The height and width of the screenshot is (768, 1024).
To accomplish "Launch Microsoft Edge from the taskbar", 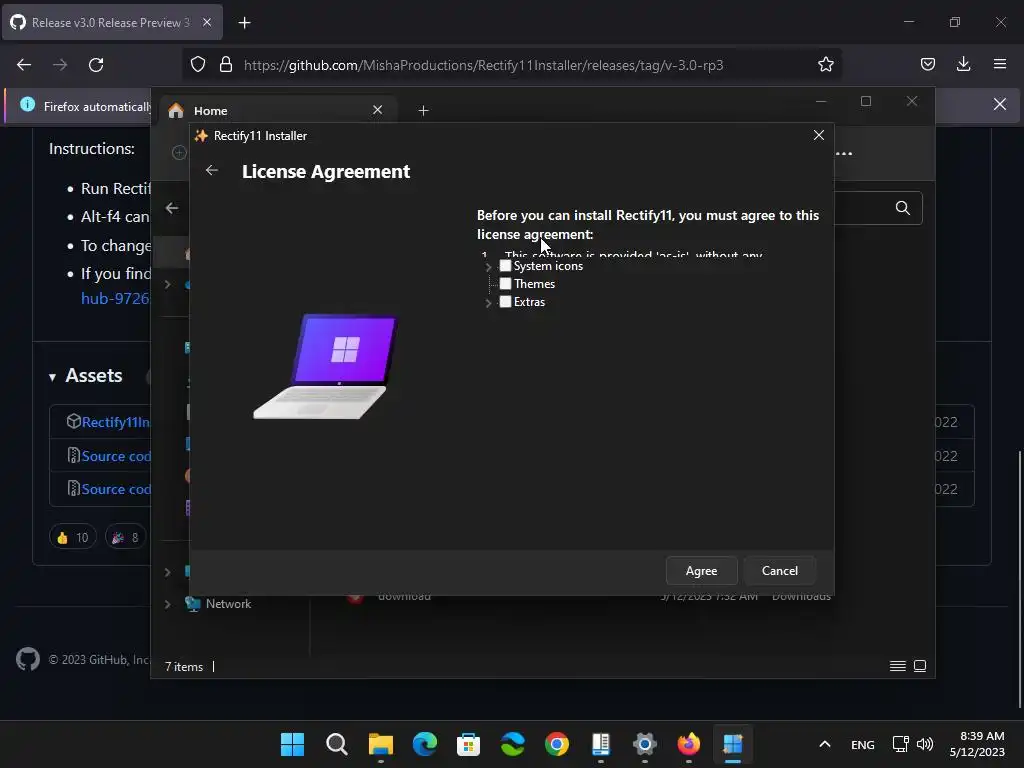I will [x=424, y=744].
